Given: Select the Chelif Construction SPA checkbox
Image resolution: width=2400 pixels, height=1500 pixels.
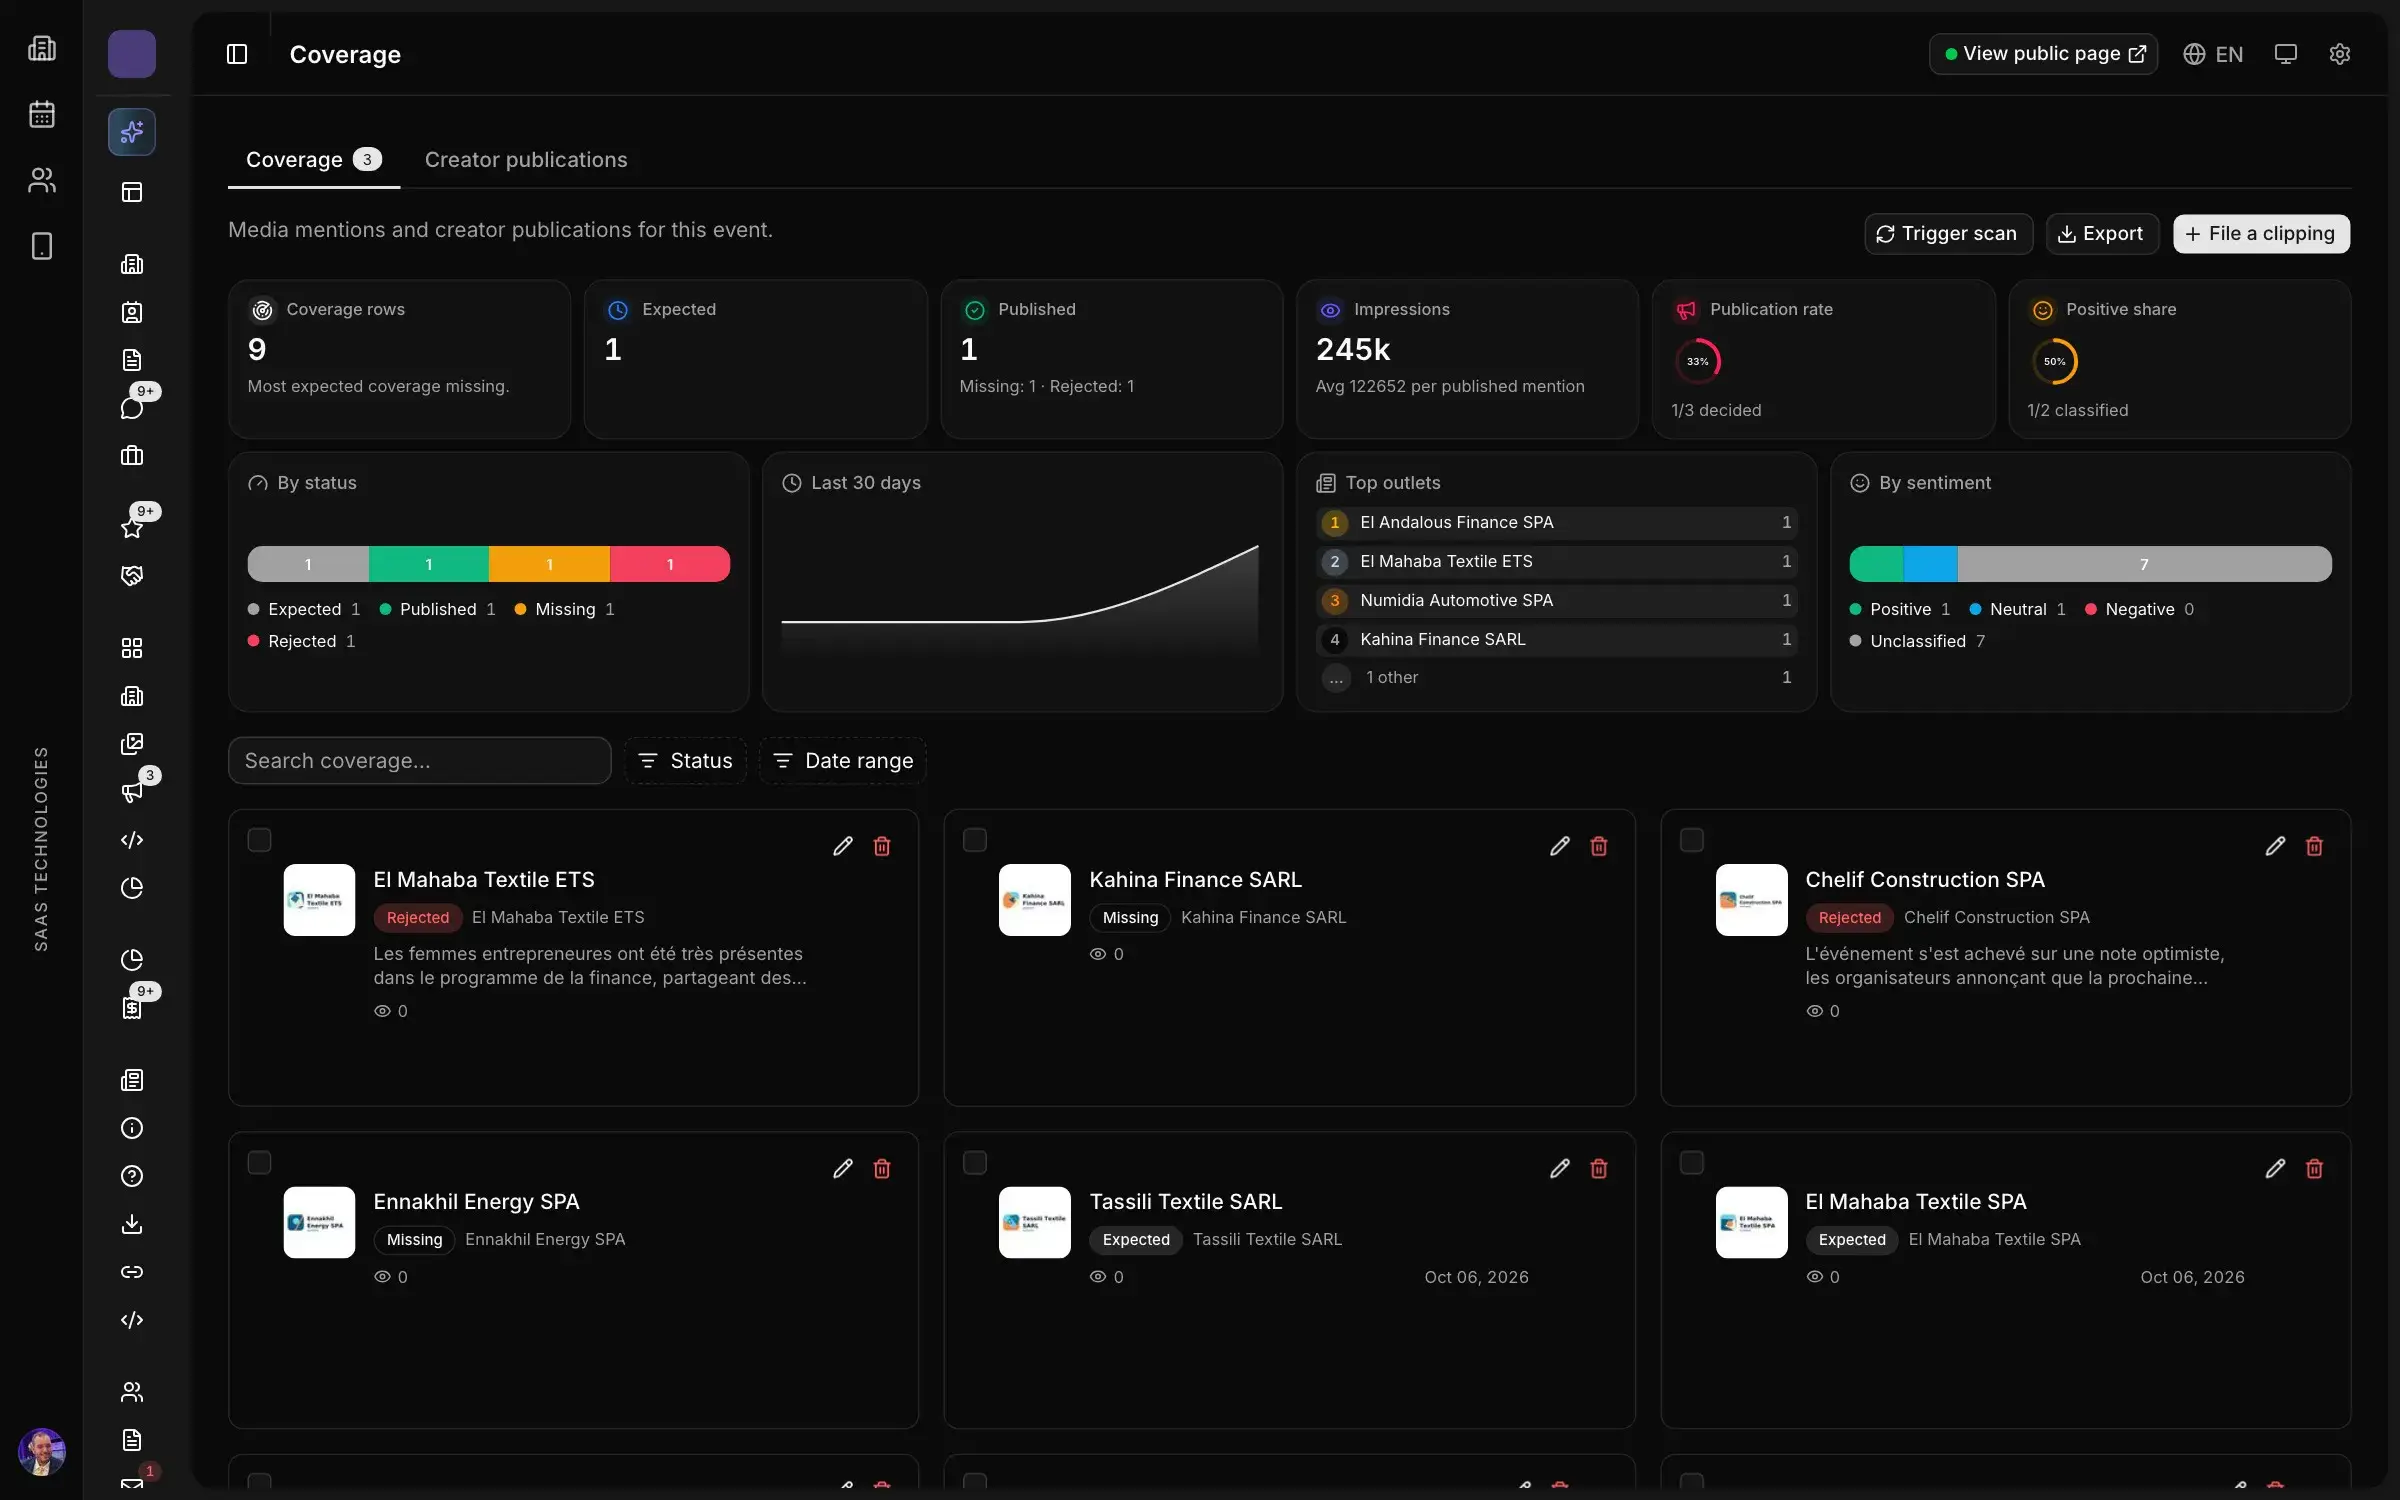Looking at the screenshot, I should coord(1692,840).
